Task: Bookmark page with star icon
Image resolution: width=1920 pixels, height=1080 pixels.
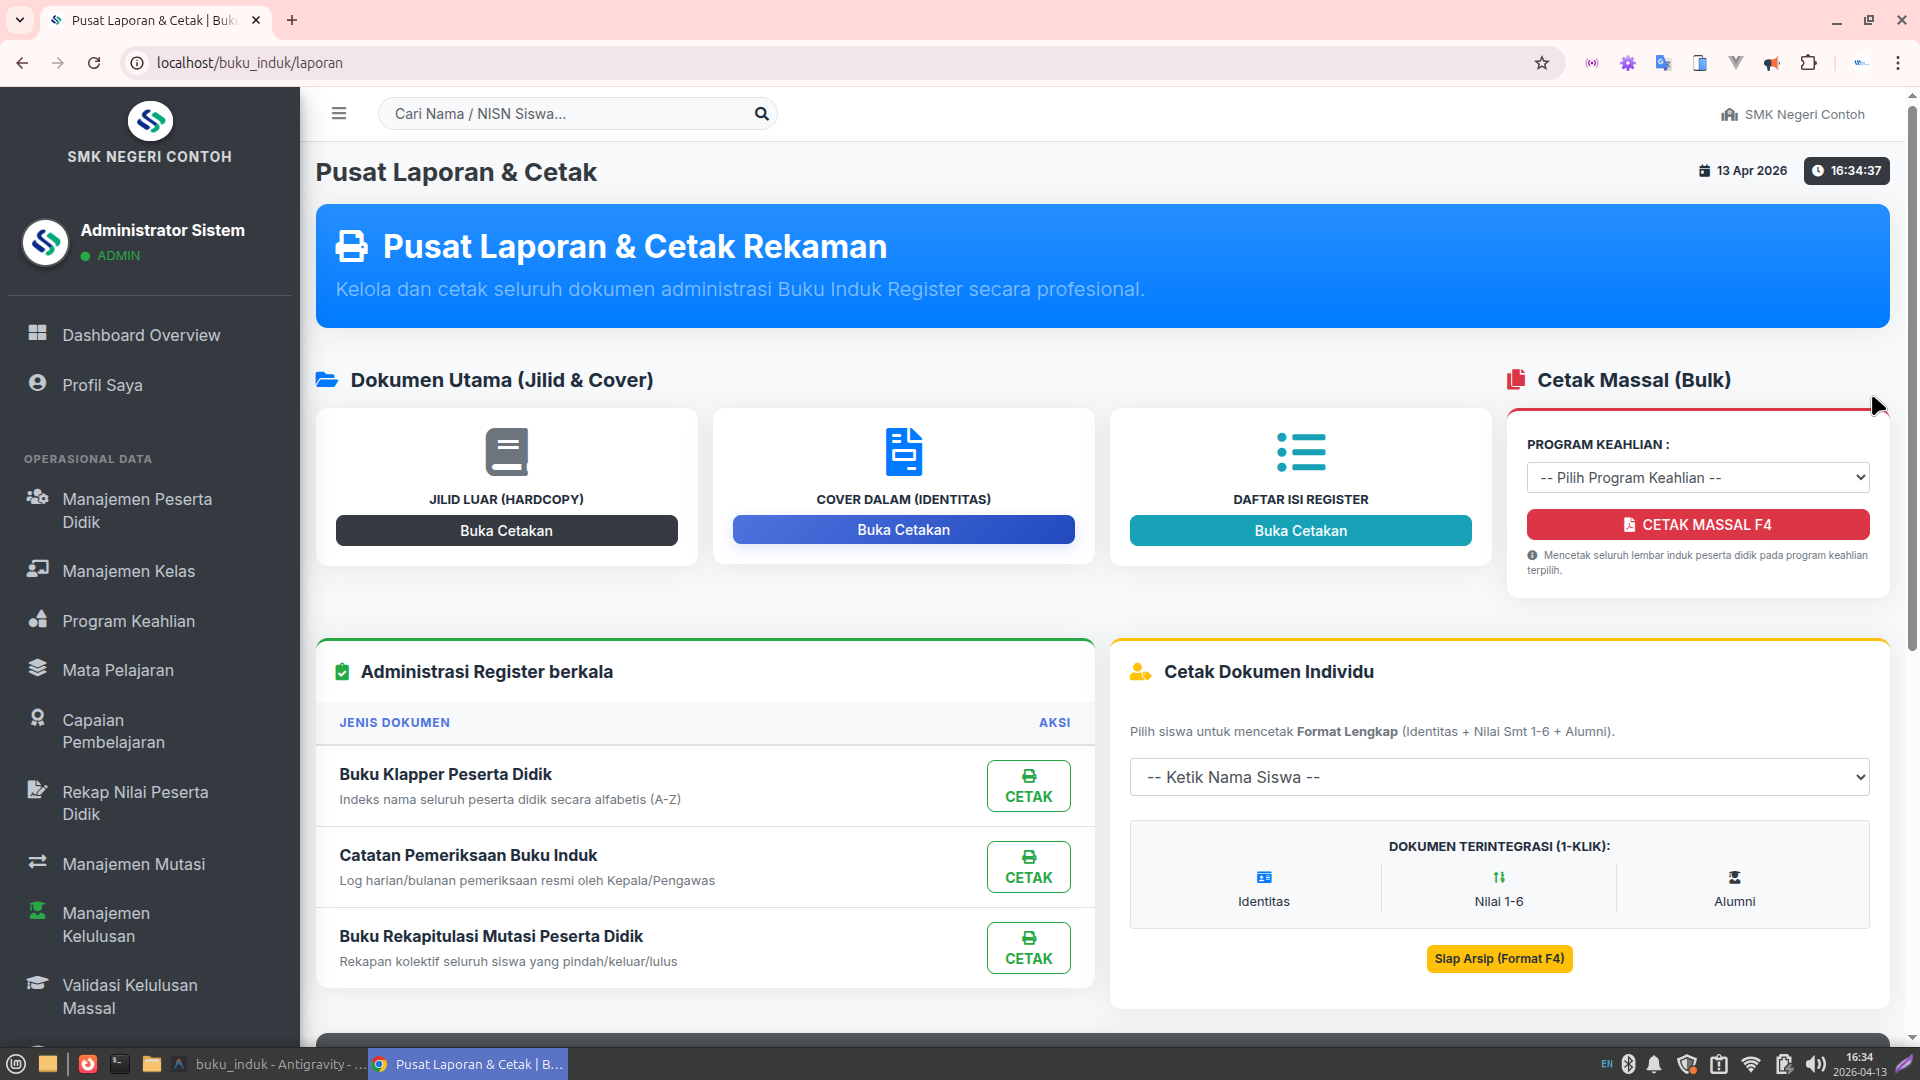Action: 1542,63
